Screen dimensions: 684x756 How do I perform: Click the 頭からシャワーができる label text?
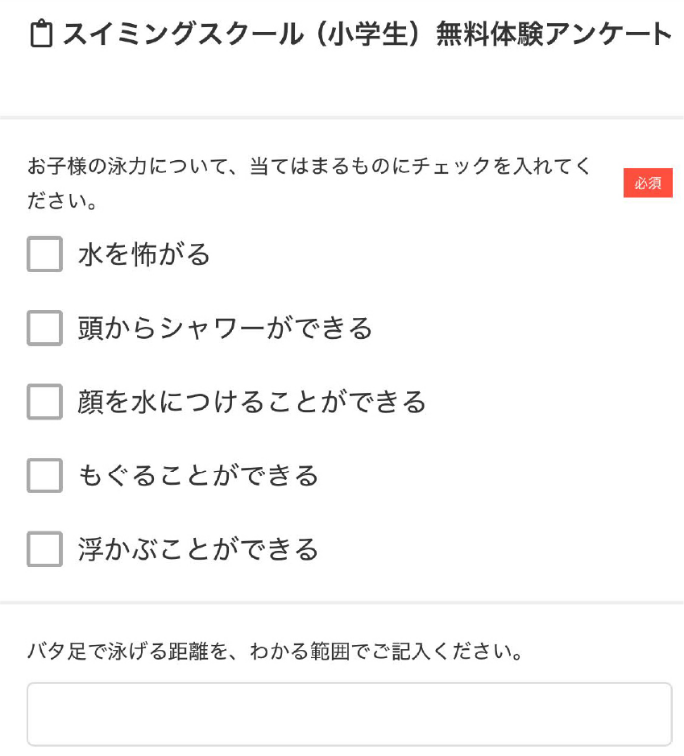(225, 328)
